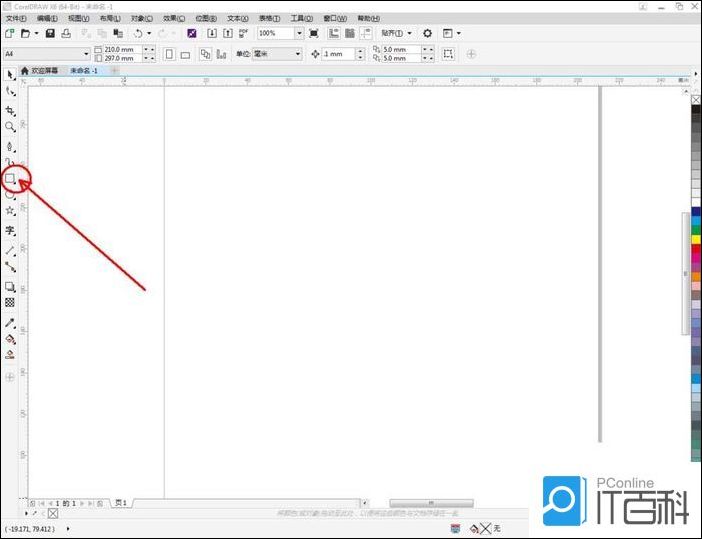Open the 编辑(E) menu

point(47,18)
